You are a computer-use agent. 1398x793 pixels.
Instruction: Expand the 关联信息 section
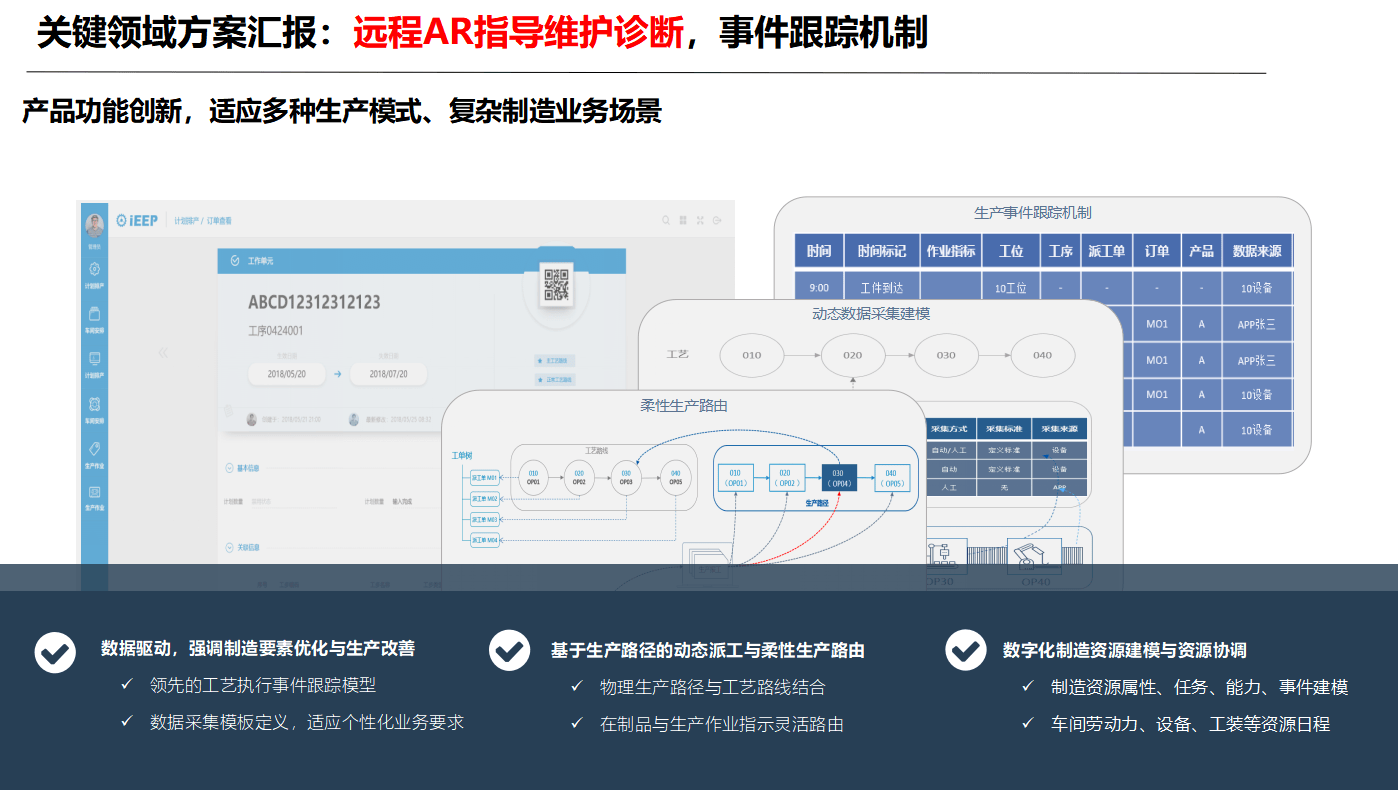(242, 547)
